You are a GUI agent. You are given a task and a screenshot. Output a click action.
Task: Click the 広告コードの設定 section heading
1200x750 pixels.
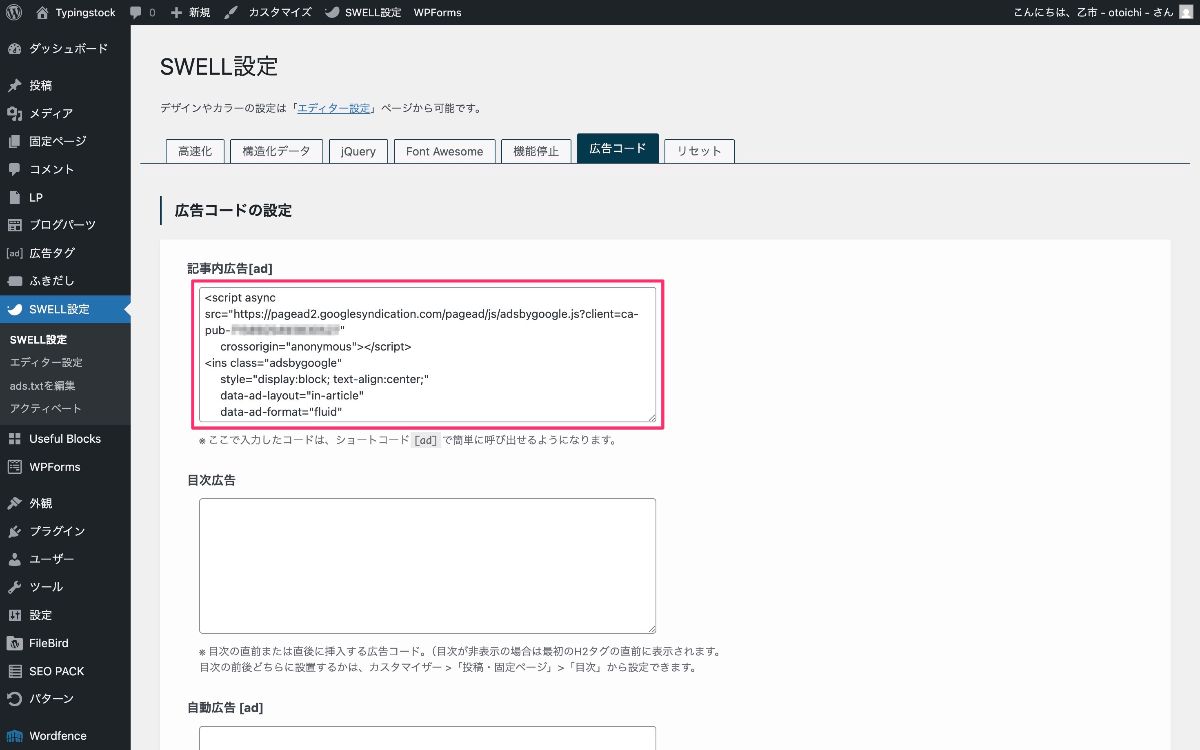click(233, 211)
